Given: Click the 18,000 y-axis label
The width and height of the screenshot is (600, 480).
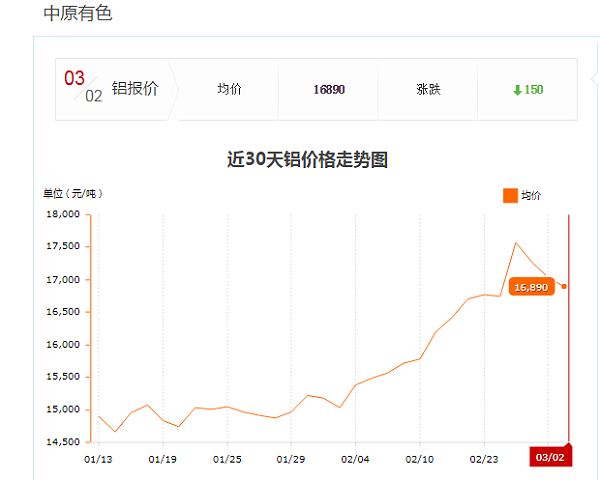Looking at the screenshot, I should [x=62, y=214].
